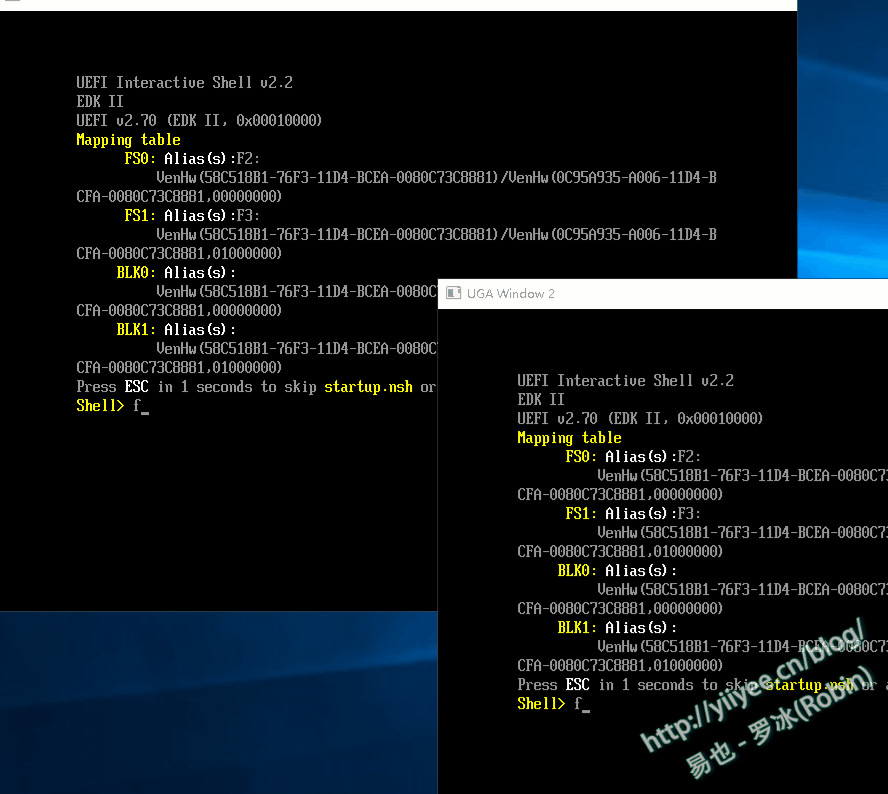This screenshot has width=888, height=794.
Task: Click 'UEFI v2.70 (EDK II, 0x00010000)' in UGA Window 2
Action: (x=640, y=419)
